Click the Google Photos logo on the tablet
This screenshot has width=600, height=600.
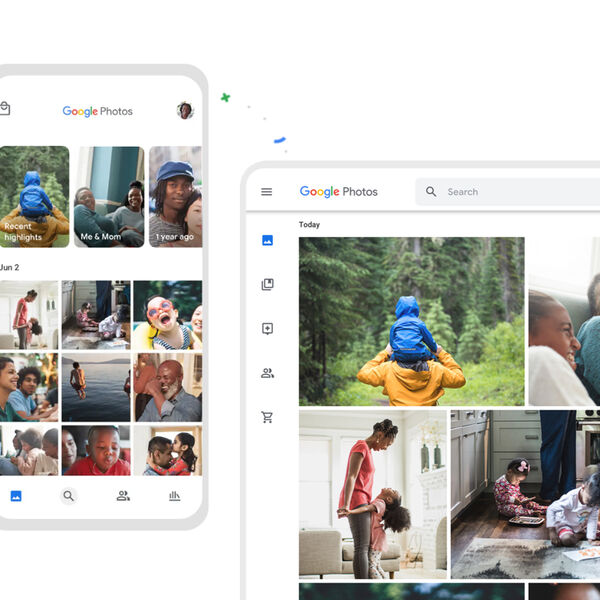pyautogui.click(x=339, y=192)
